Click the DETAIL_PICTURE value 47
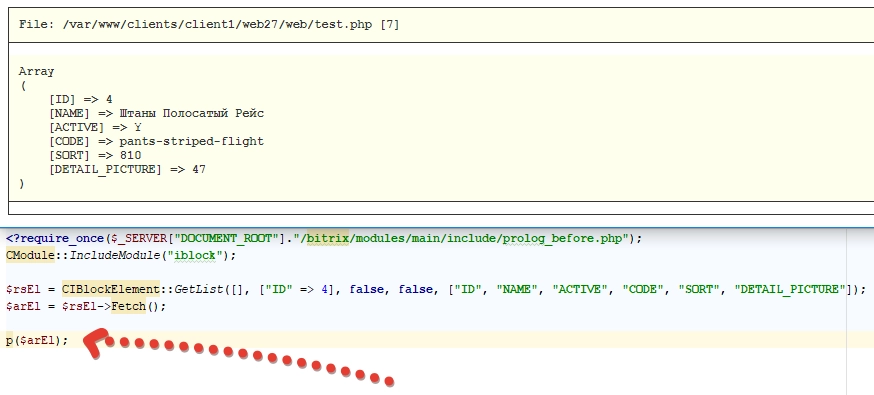Viewport: 874px width, 395px height. point(199,169)
